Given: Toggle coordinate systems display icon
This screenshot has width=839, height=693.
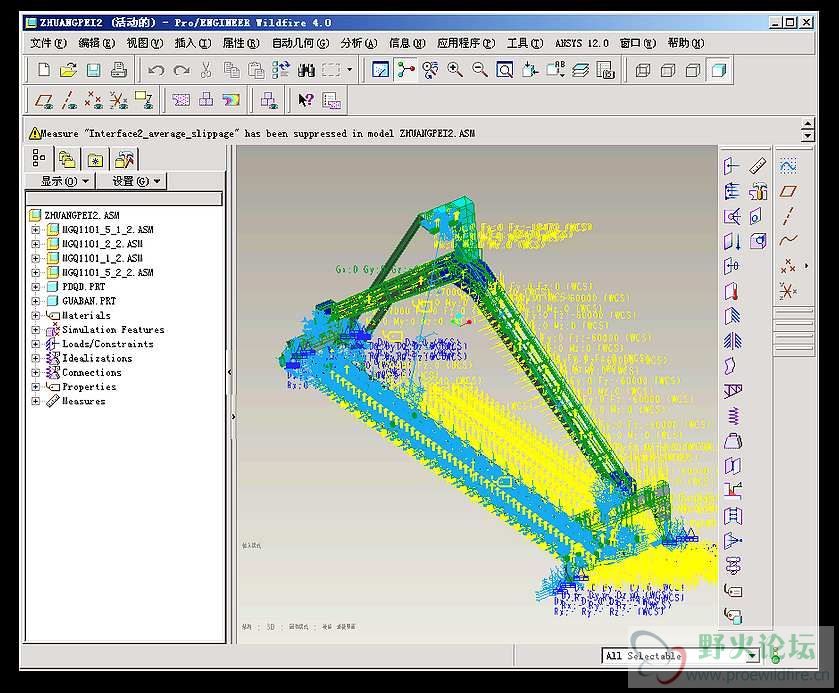Looking at the screenshot, I should pyautogui.click(x=119, y=100).
